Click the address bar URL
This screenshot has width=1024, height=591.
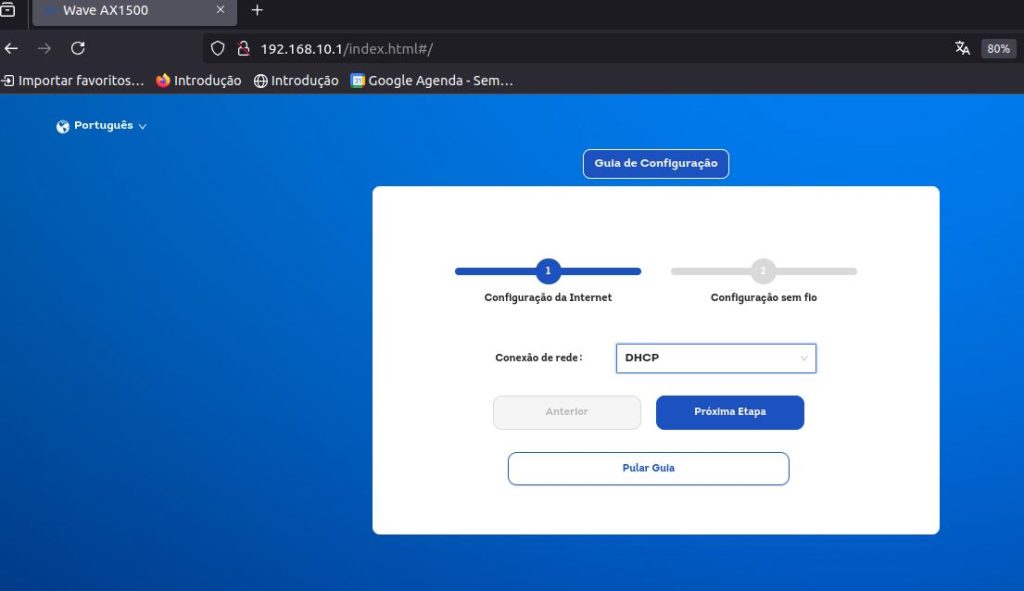pos(346,49)
